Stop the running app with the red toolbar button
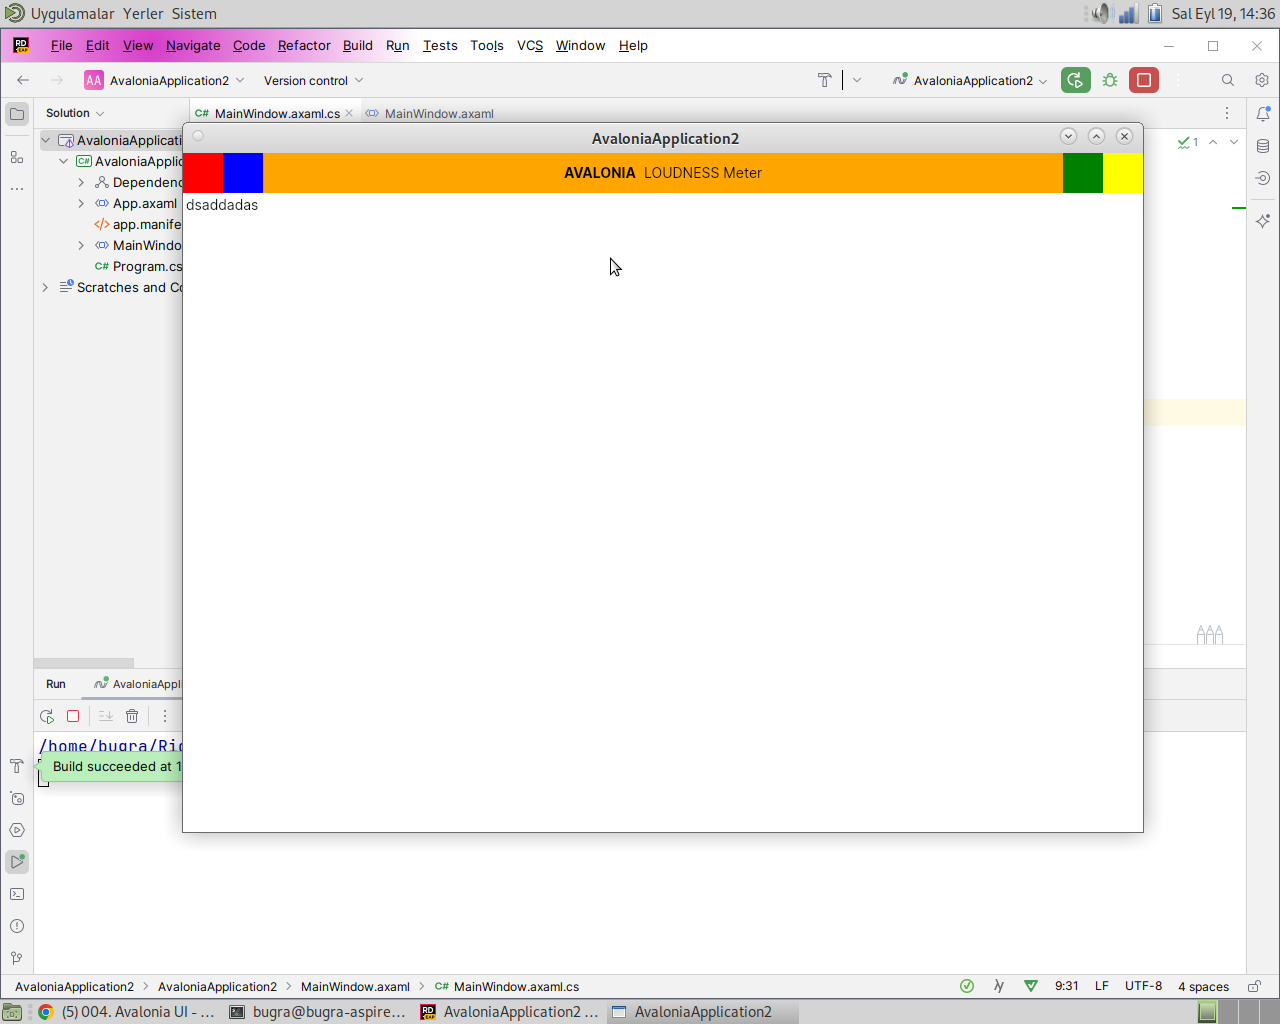This screenshot has height=1024, width=1280. point(1144,80)
